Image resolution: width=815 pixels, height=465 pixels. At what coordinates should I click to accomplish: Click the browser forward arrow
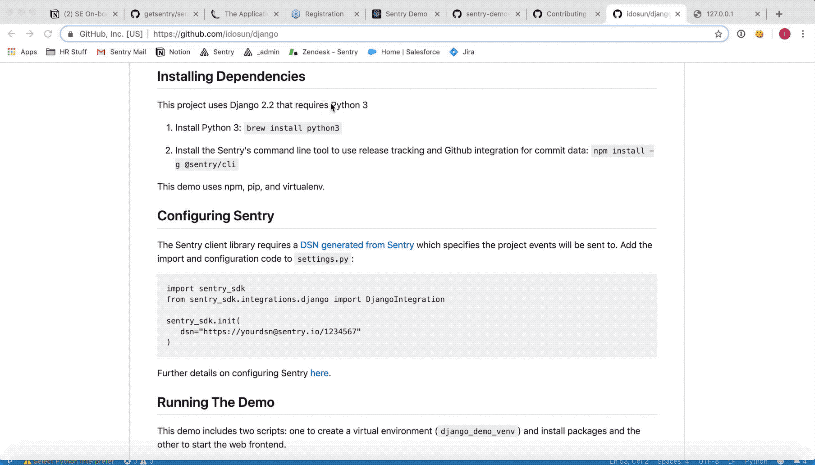click(x=30, y=34)
